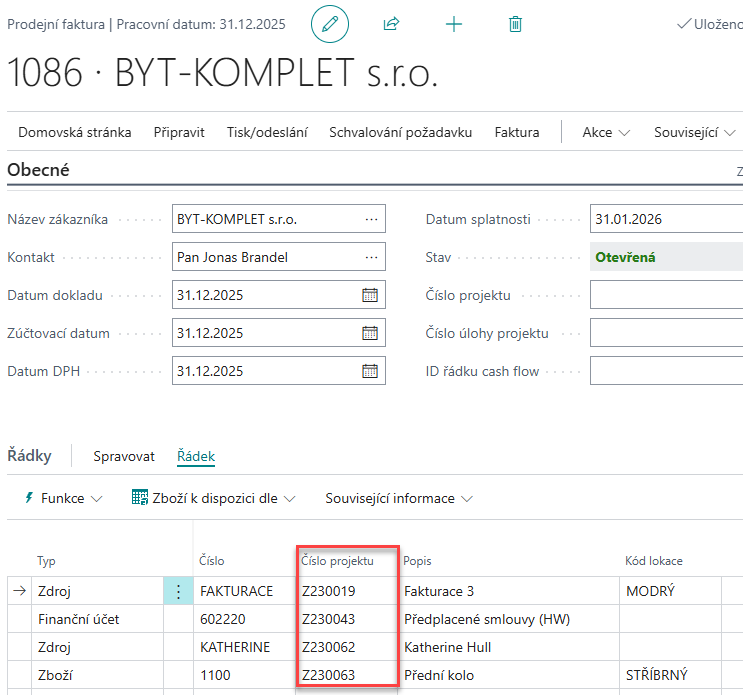Click the Kód lokace column header
Image resolution: width=743 pixels, height=695 pixels.
click(654, 561)
